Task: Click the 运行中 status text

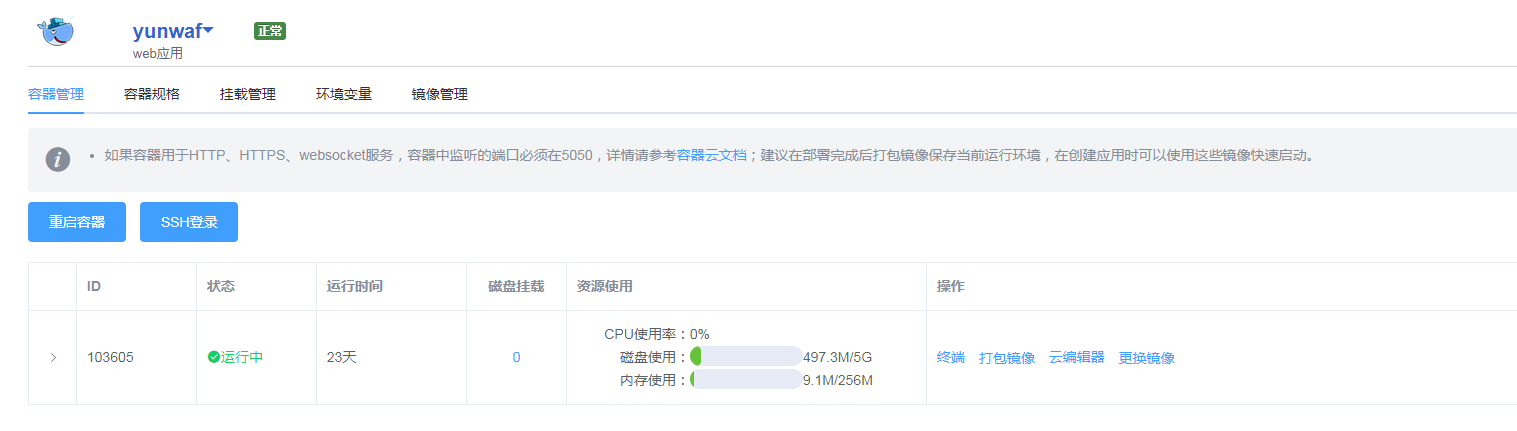Action: click(x=242, y=357)
